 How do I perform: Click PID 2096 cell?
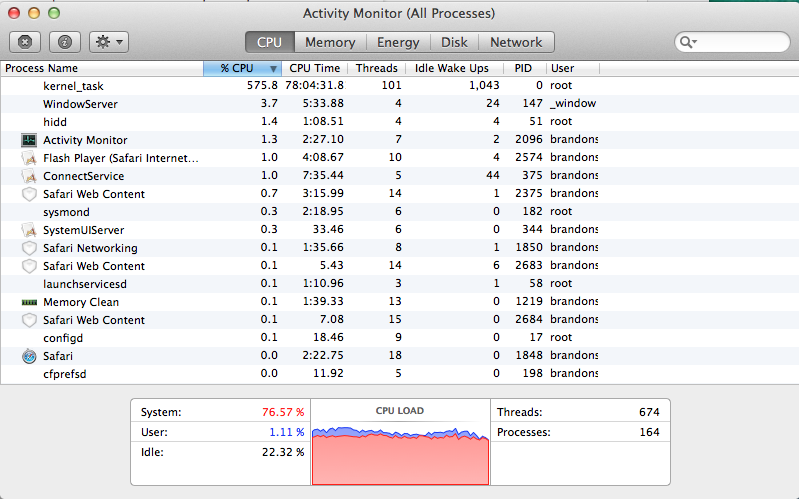[x=528, y=139]
